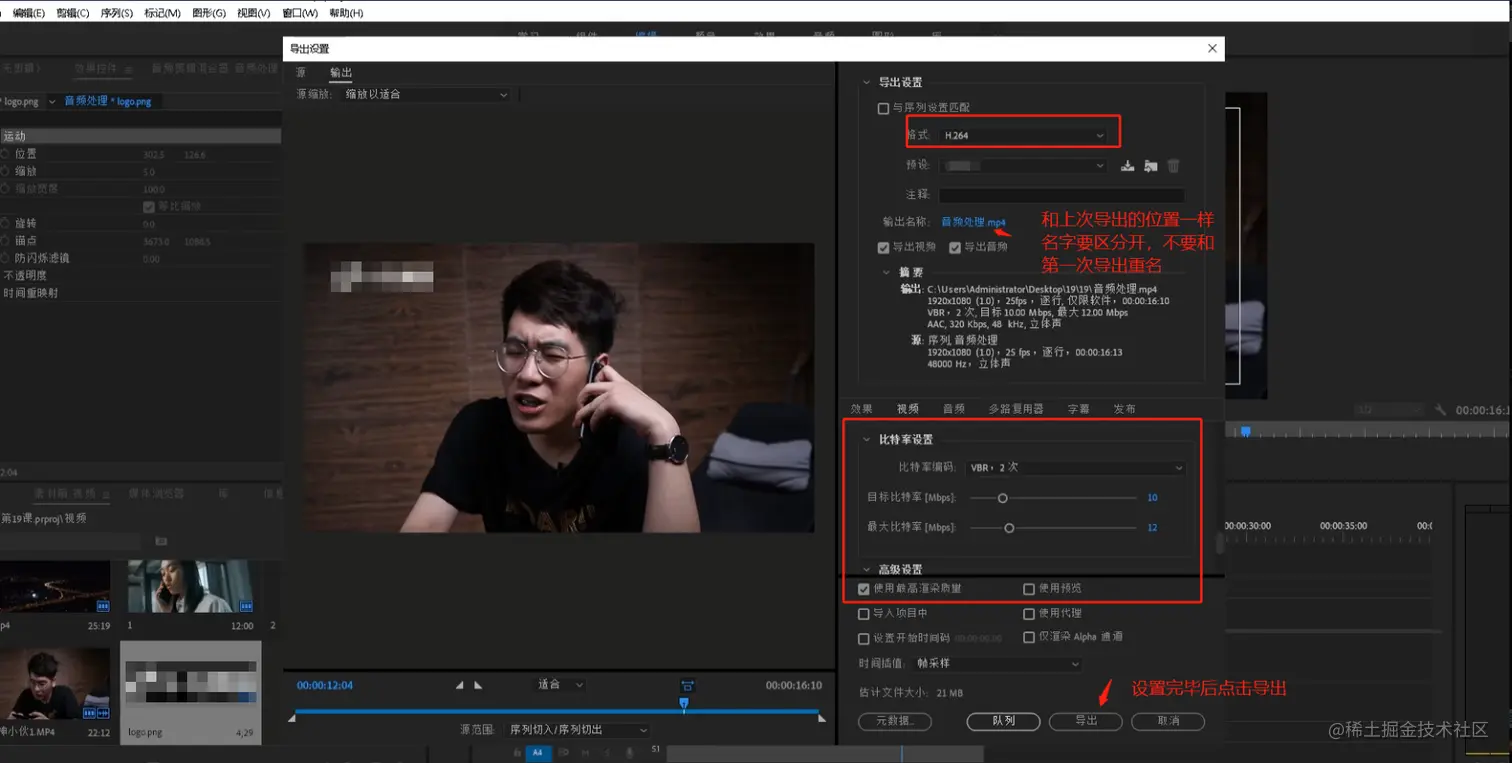Click the delete preset trash icon
This screenshot has width=1512, height=763.
[1174, 166]
